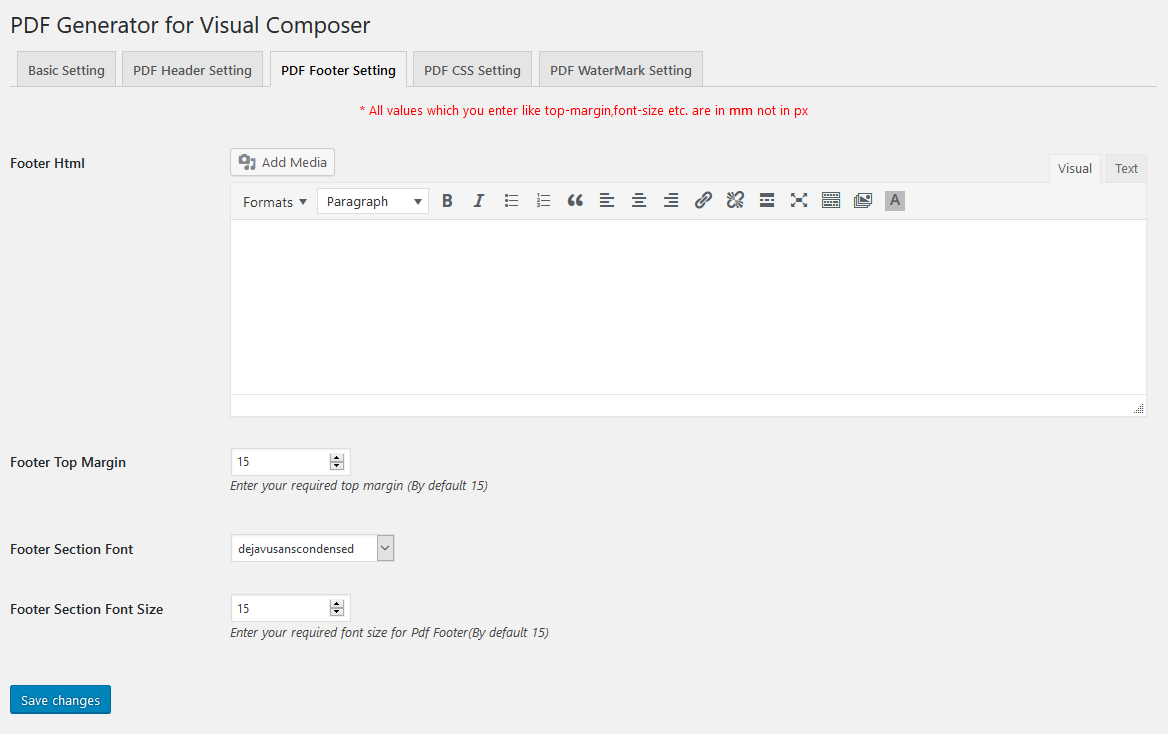Viewport: 1168px width, 734px height.
Task: Remove link from selected text
Action: [x=735, y=200]
